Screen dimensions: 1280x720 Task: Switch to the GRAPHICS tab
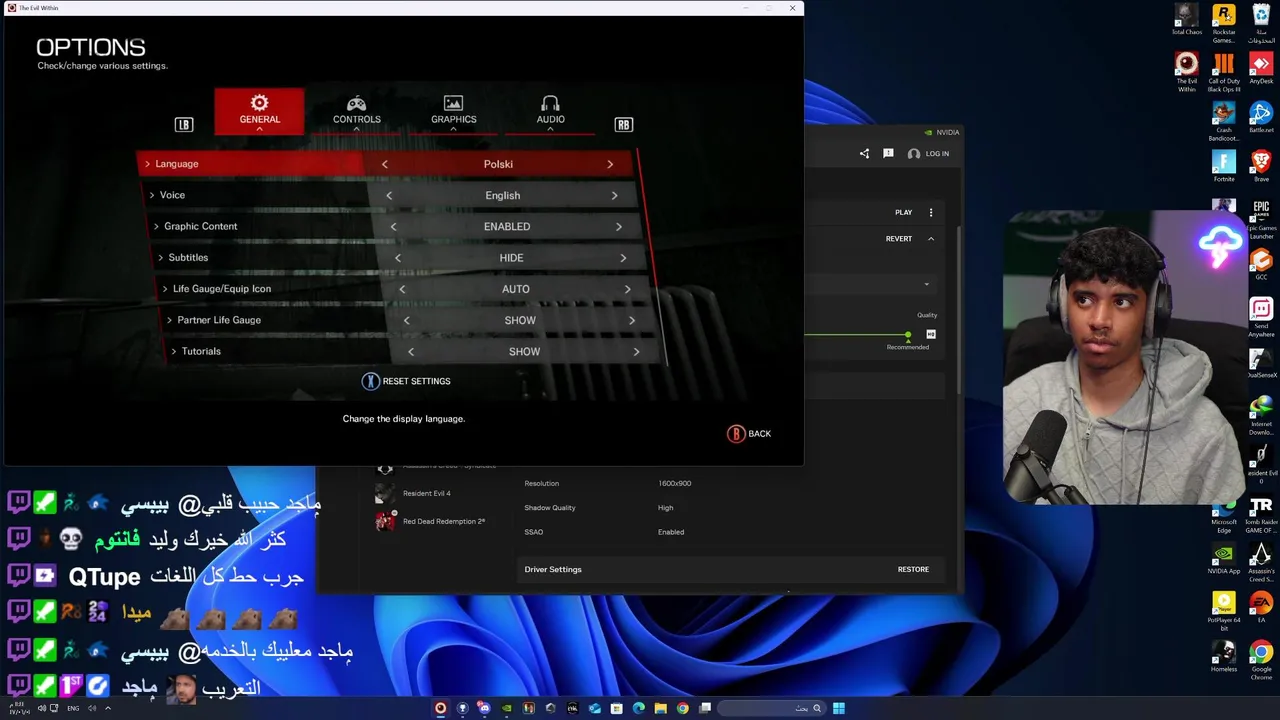click(x=453, y=110)
